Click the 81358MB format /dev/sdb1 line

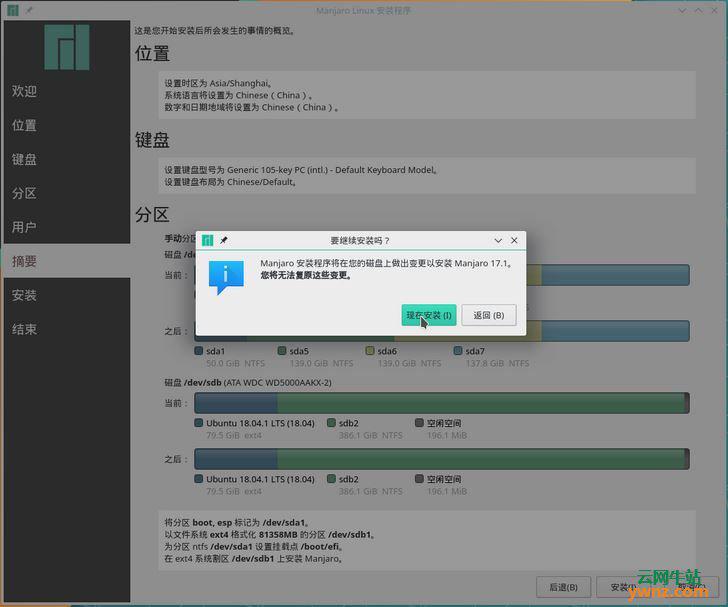pyautogui.click(x=269, y=535)
